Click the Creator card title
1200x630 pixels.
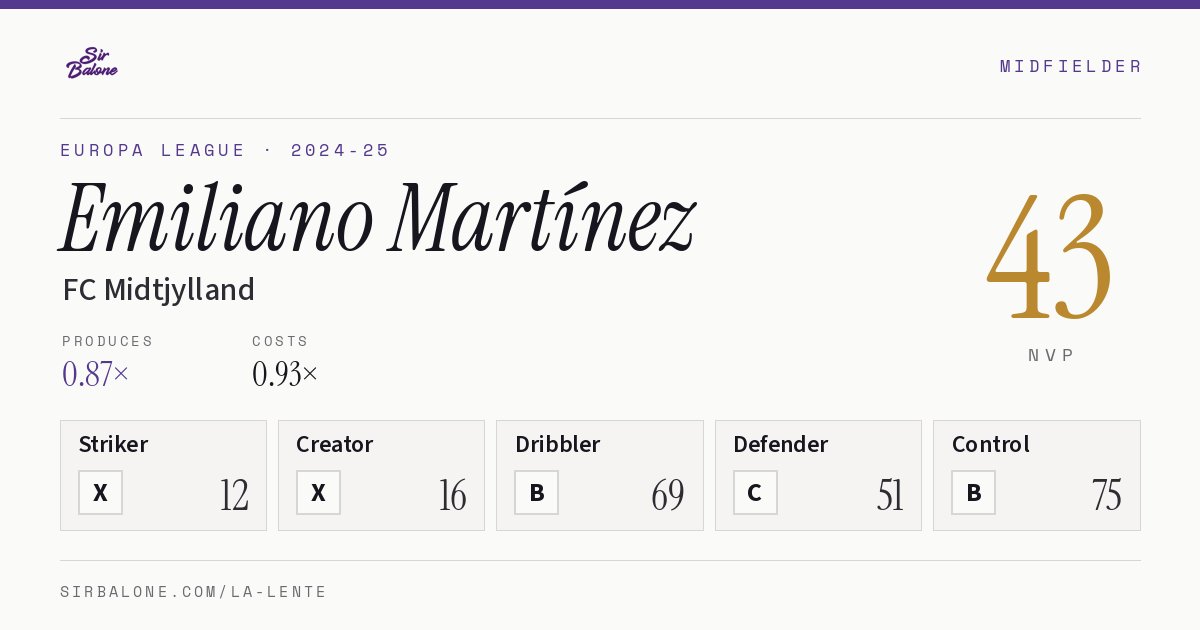pos(335,444)
